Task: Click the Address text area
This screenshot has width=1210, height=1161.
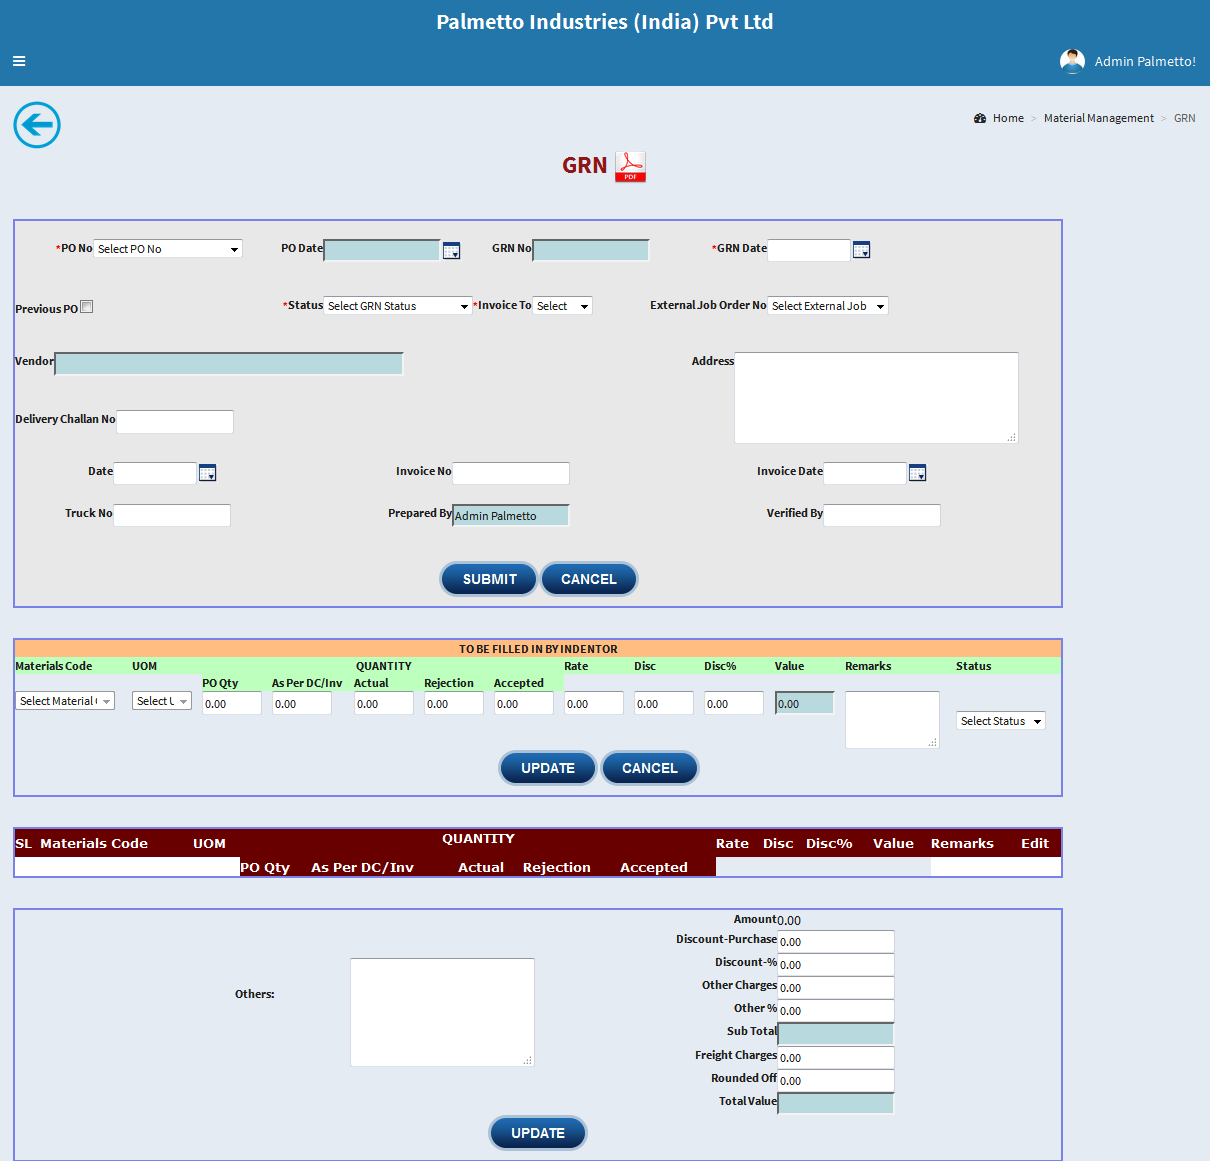Action: pos(876,398)
